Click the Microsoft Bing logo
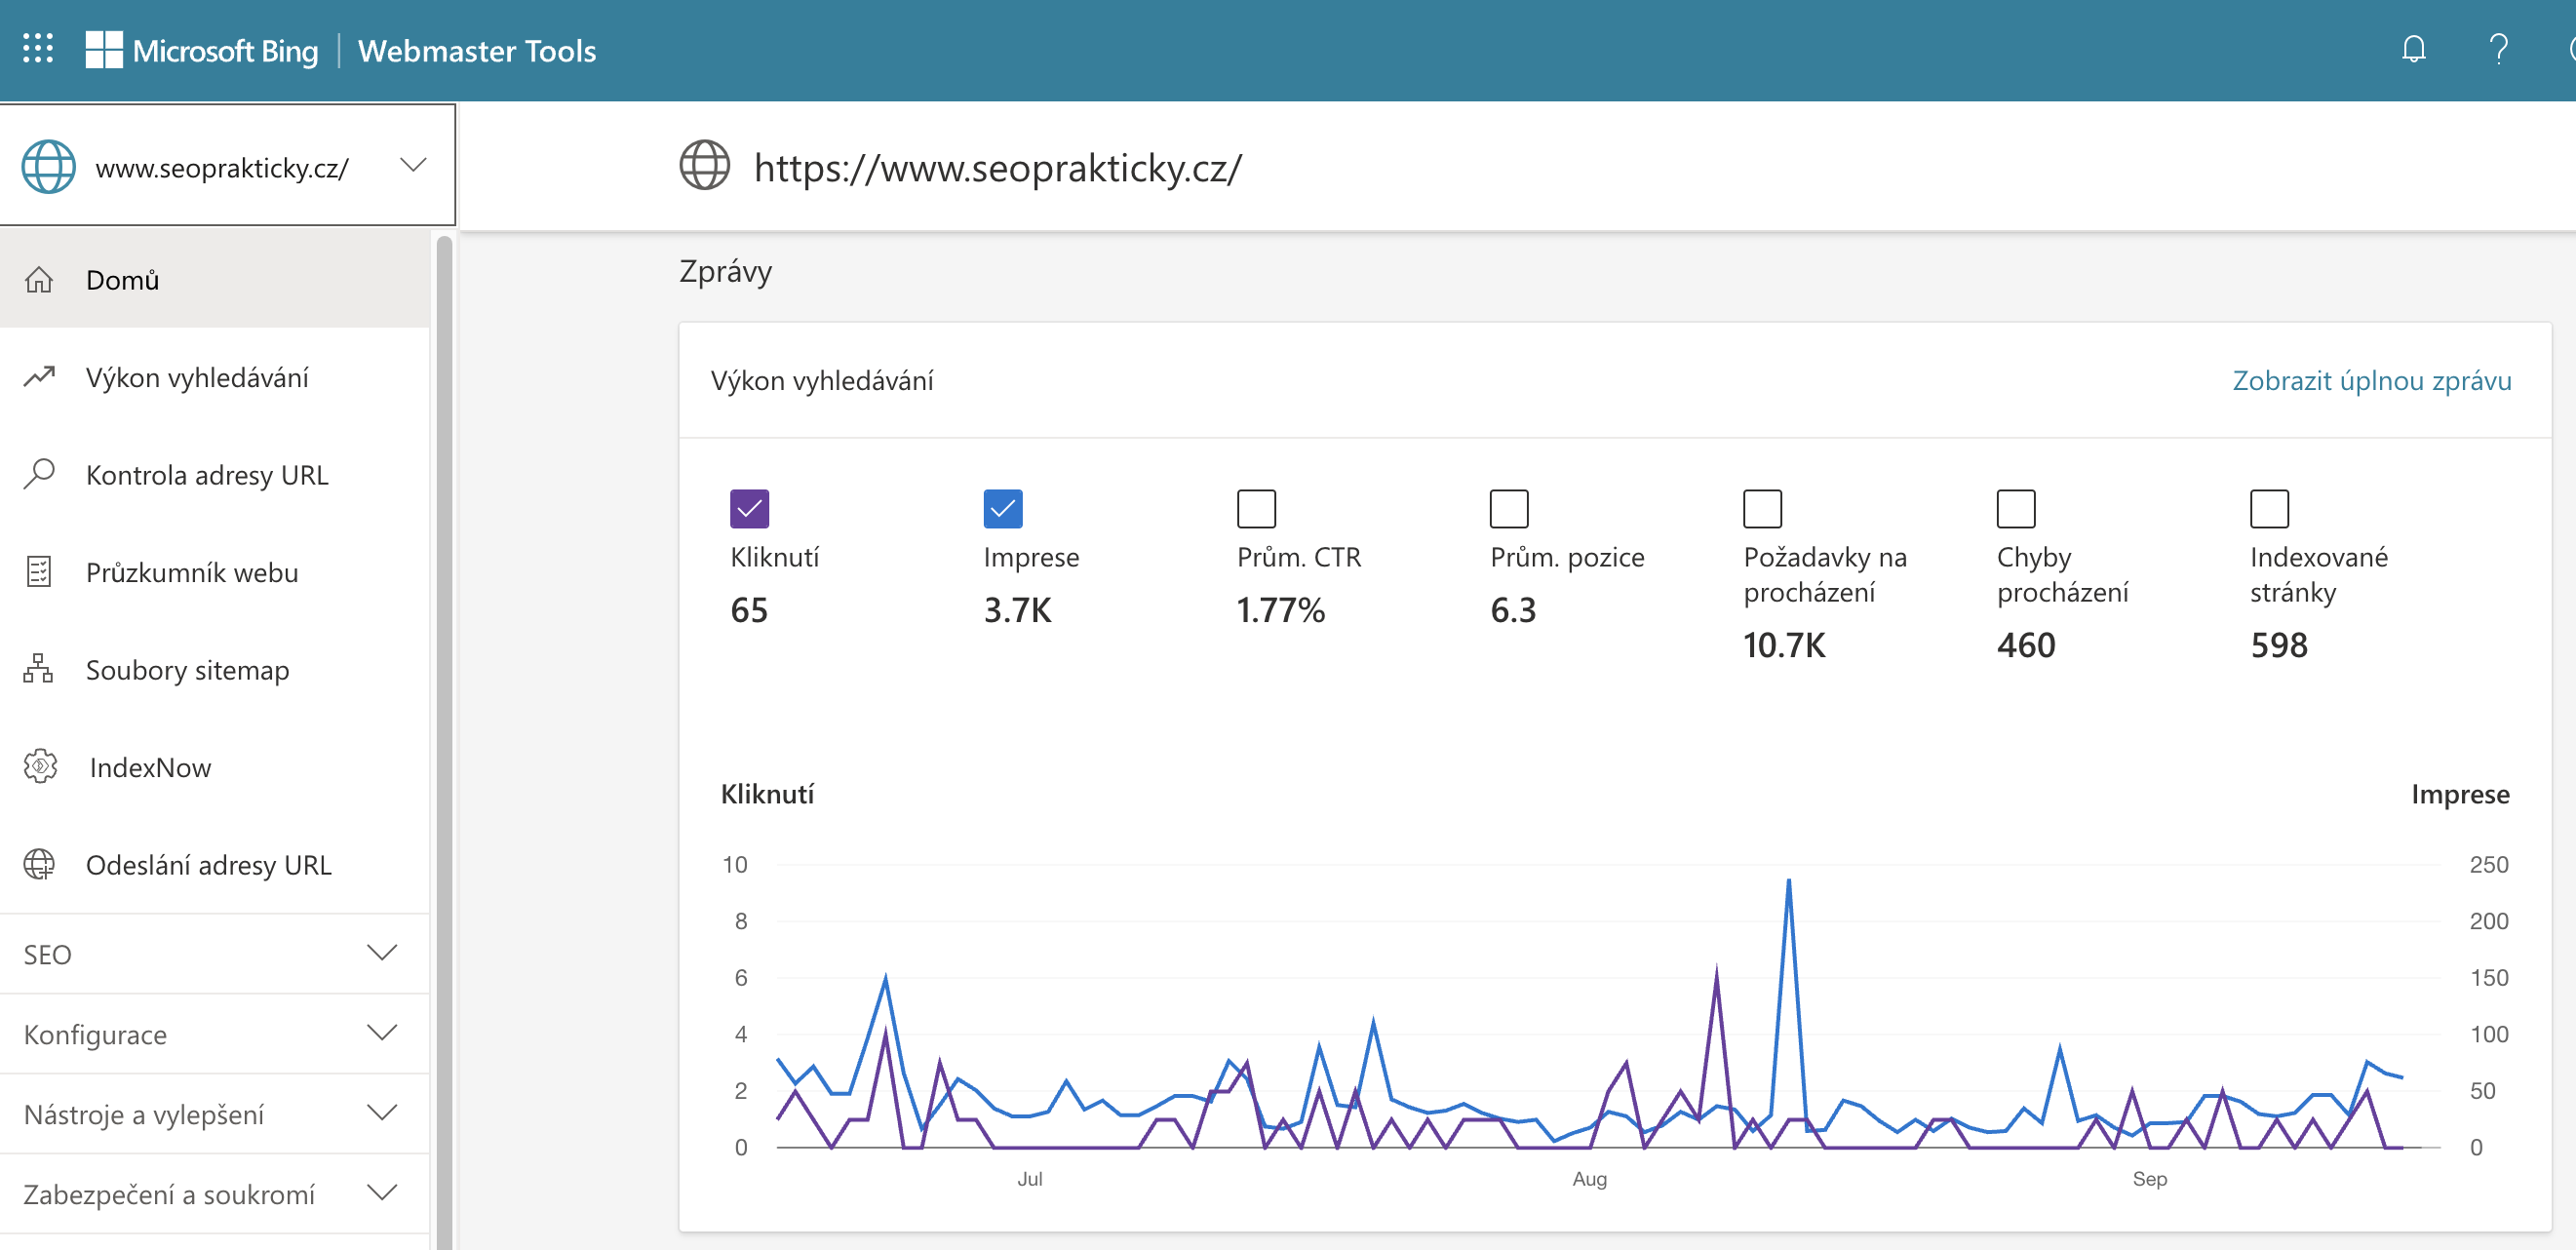Screen dimensions: 2576x1250 coord(202,50)
